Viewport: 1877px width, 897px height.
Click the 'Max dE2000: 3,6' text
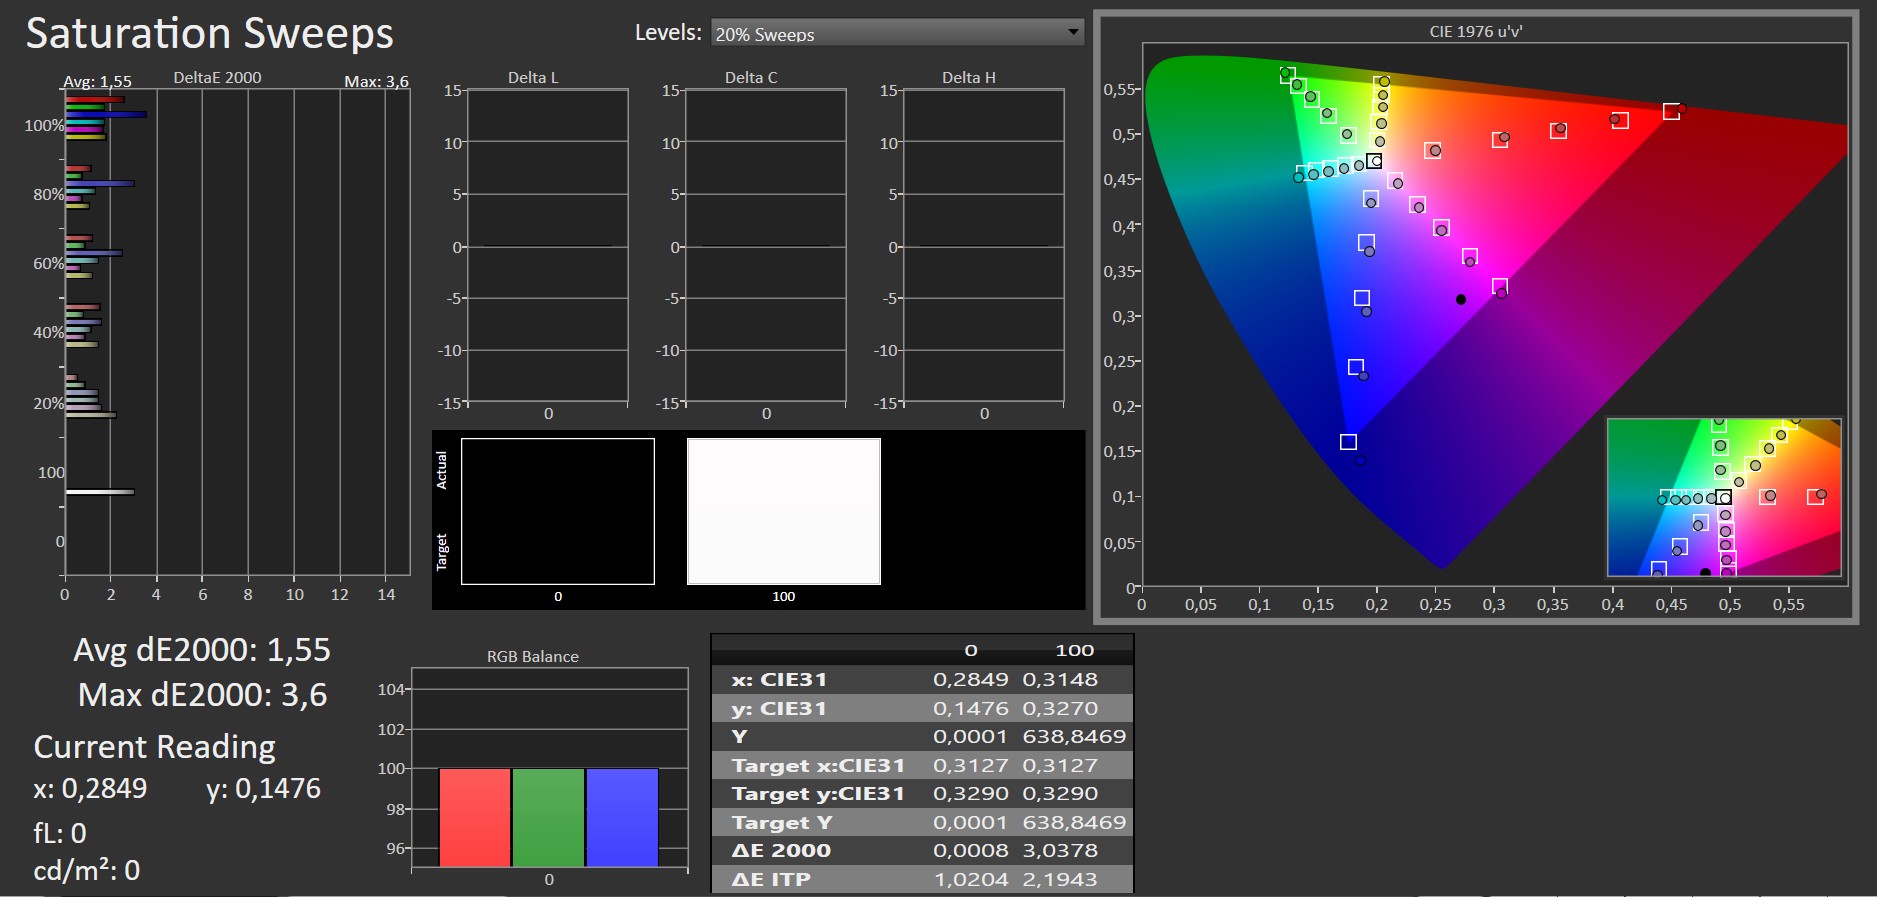click(x=203, y=695)
